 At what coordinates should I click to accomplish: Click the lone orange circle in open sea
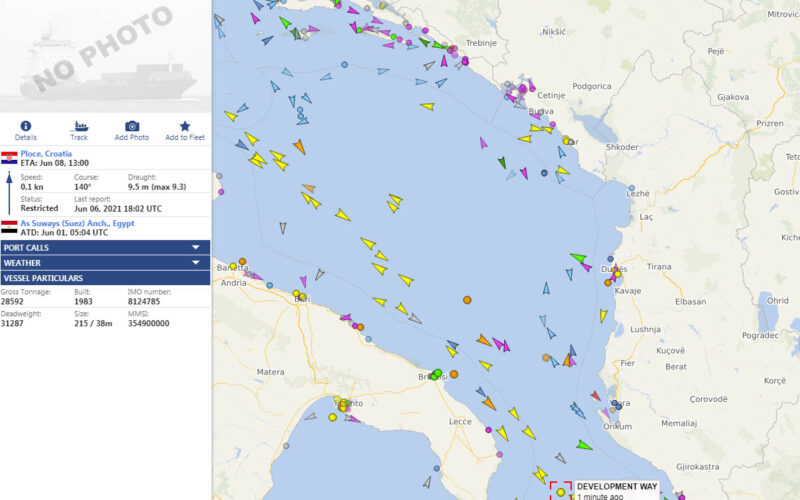coord(466,300)
